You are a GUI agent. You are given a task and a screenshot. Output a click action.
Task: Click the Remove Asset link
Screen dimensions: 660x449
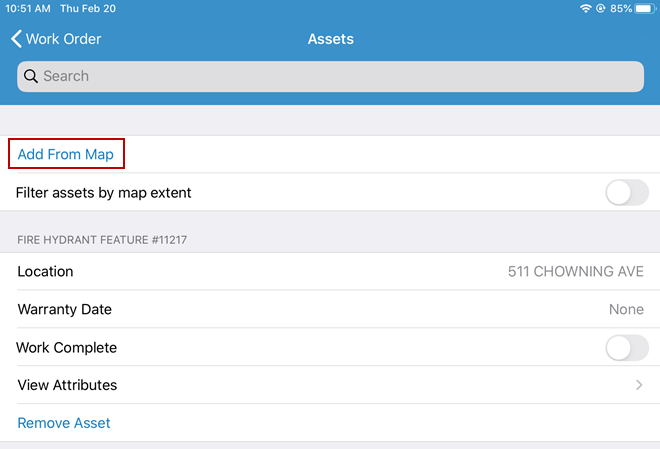tap(64, 423)
